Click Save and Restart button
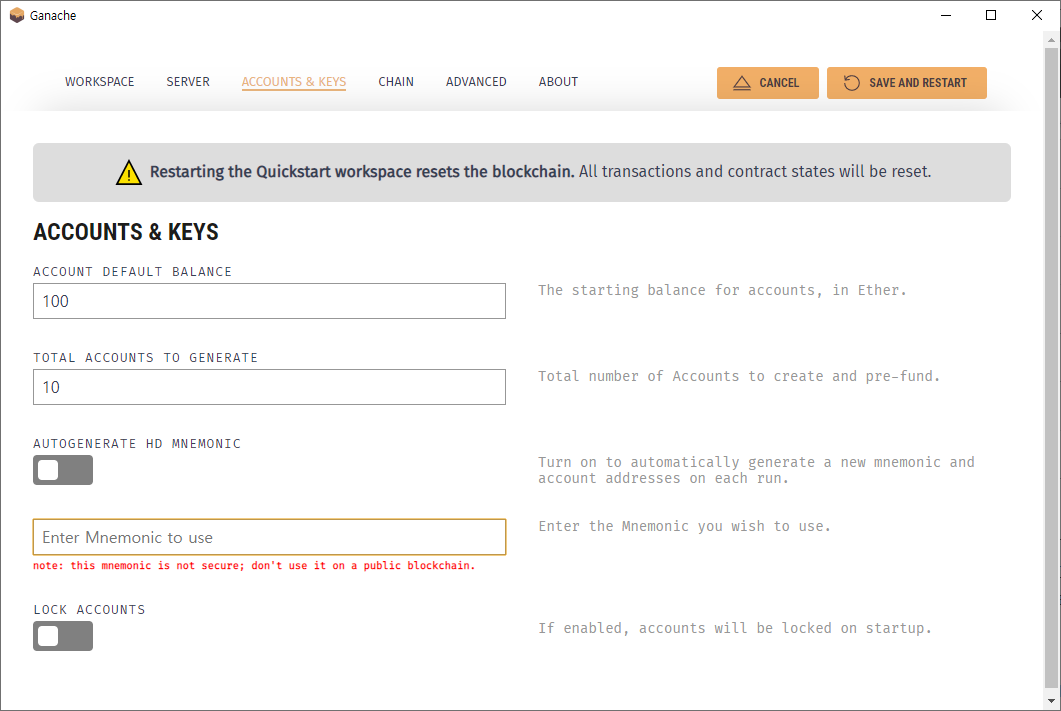The height and width of the screenshot is (711, 1061). (x=907, y=83)
